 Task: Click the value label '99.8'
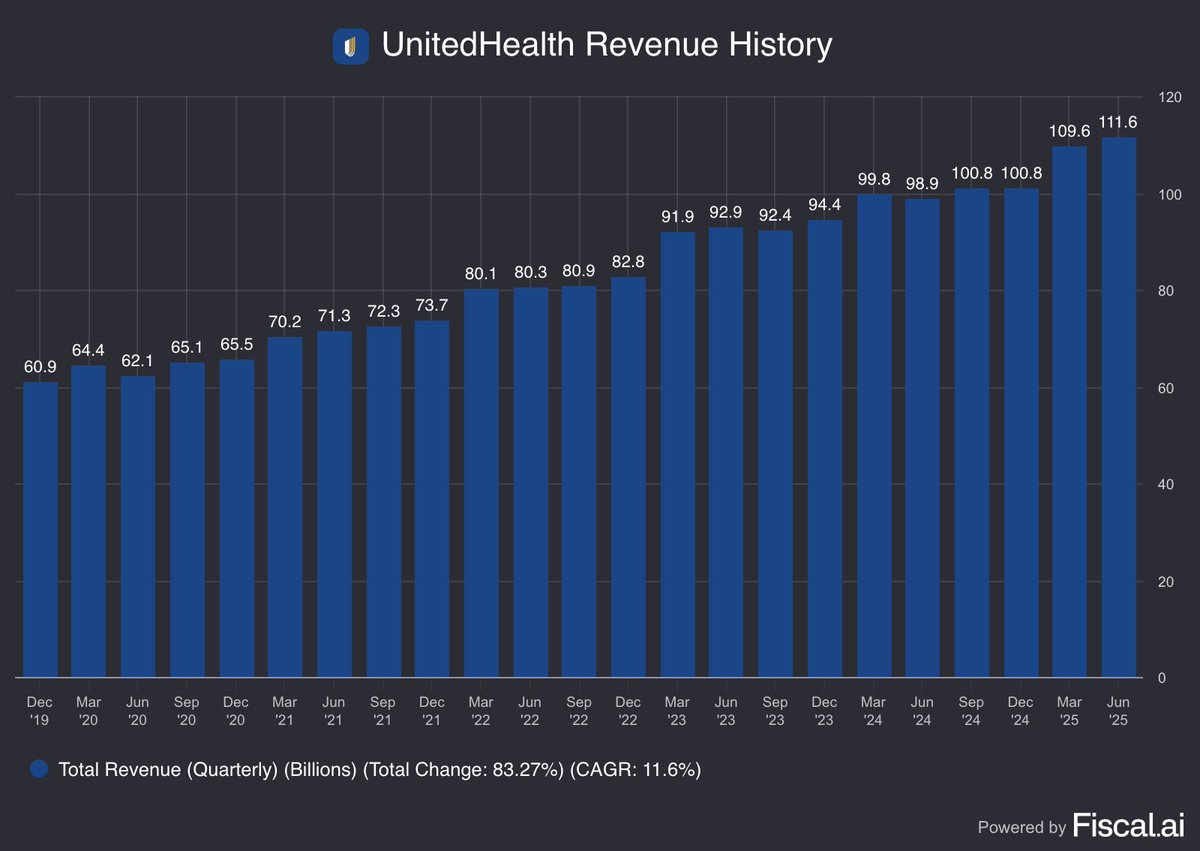click(875, 179)
